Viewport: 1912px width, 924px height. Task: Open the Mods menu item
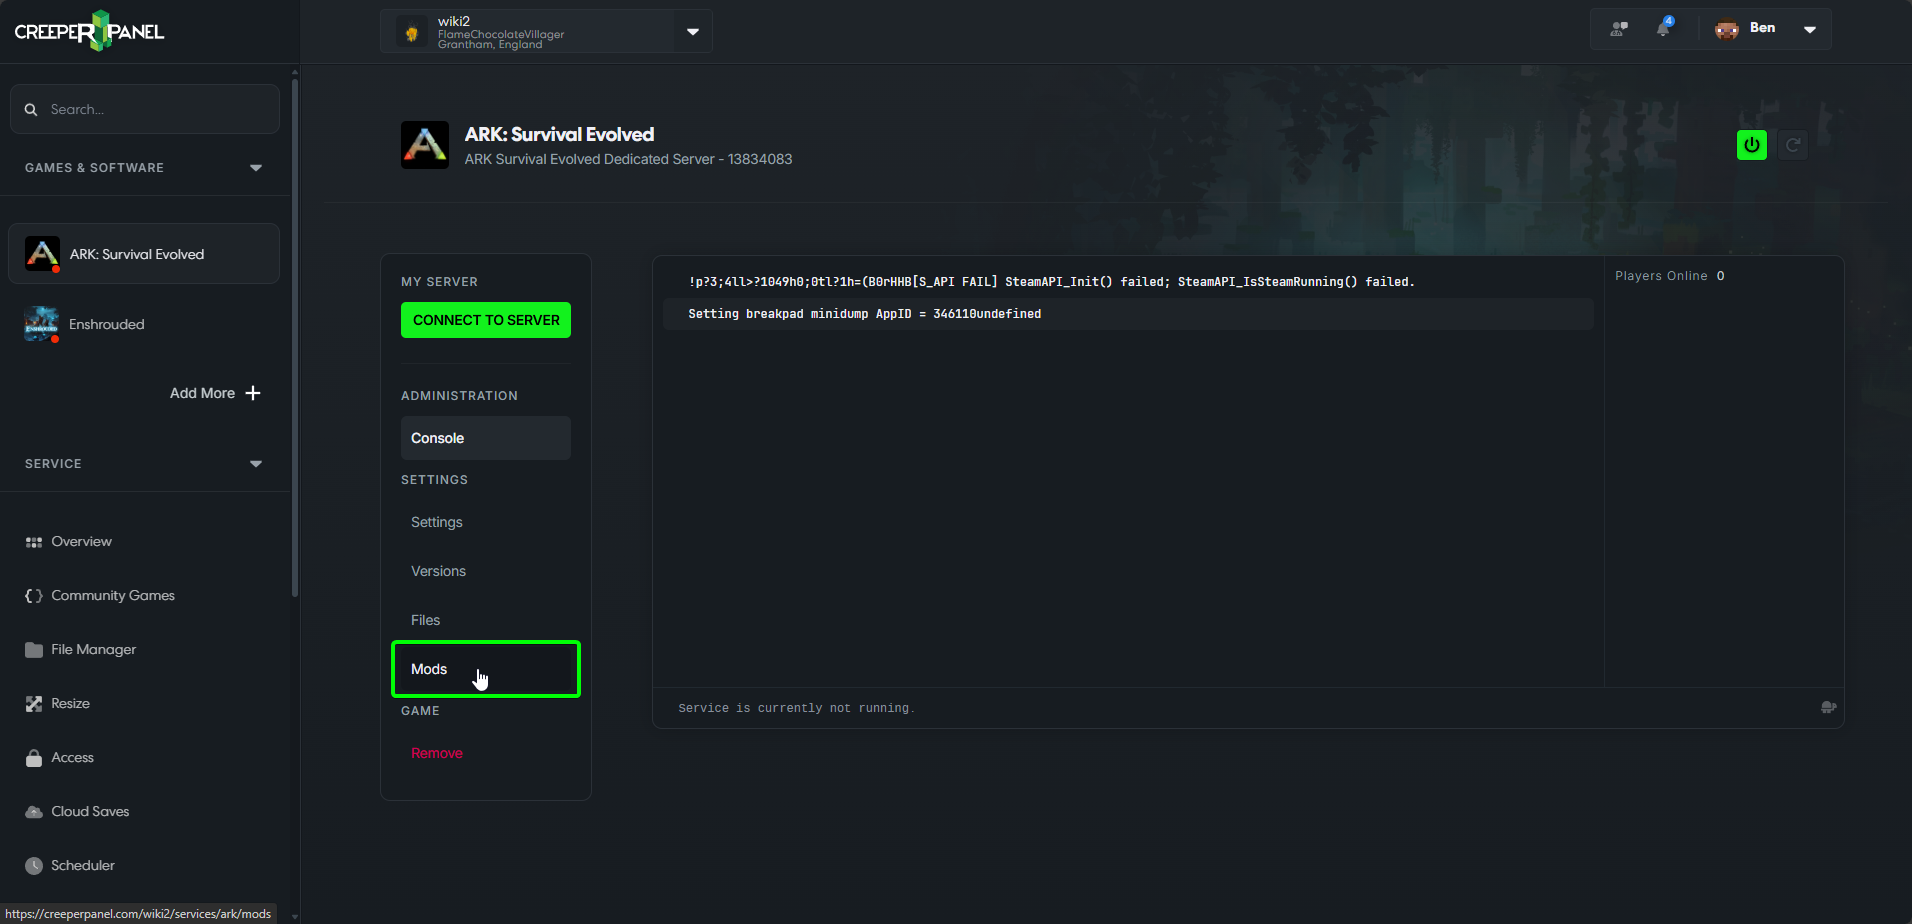[486, 669]
